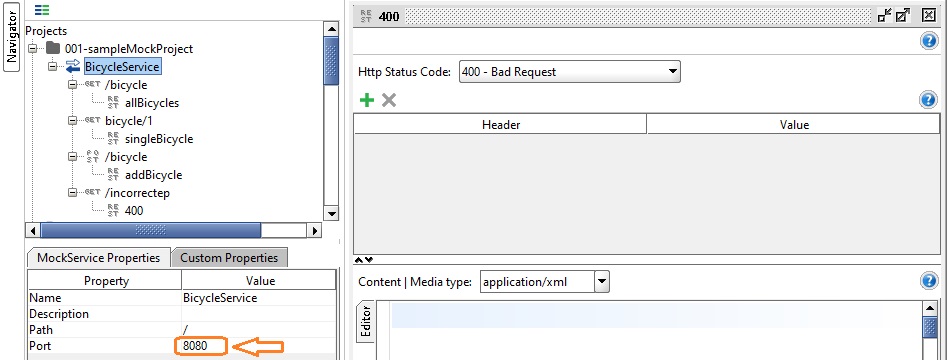Image resolution: width=949 pixels, height=360 pixels.
Task: Select the POST /bicycle resource
Action: pos(125,157)
